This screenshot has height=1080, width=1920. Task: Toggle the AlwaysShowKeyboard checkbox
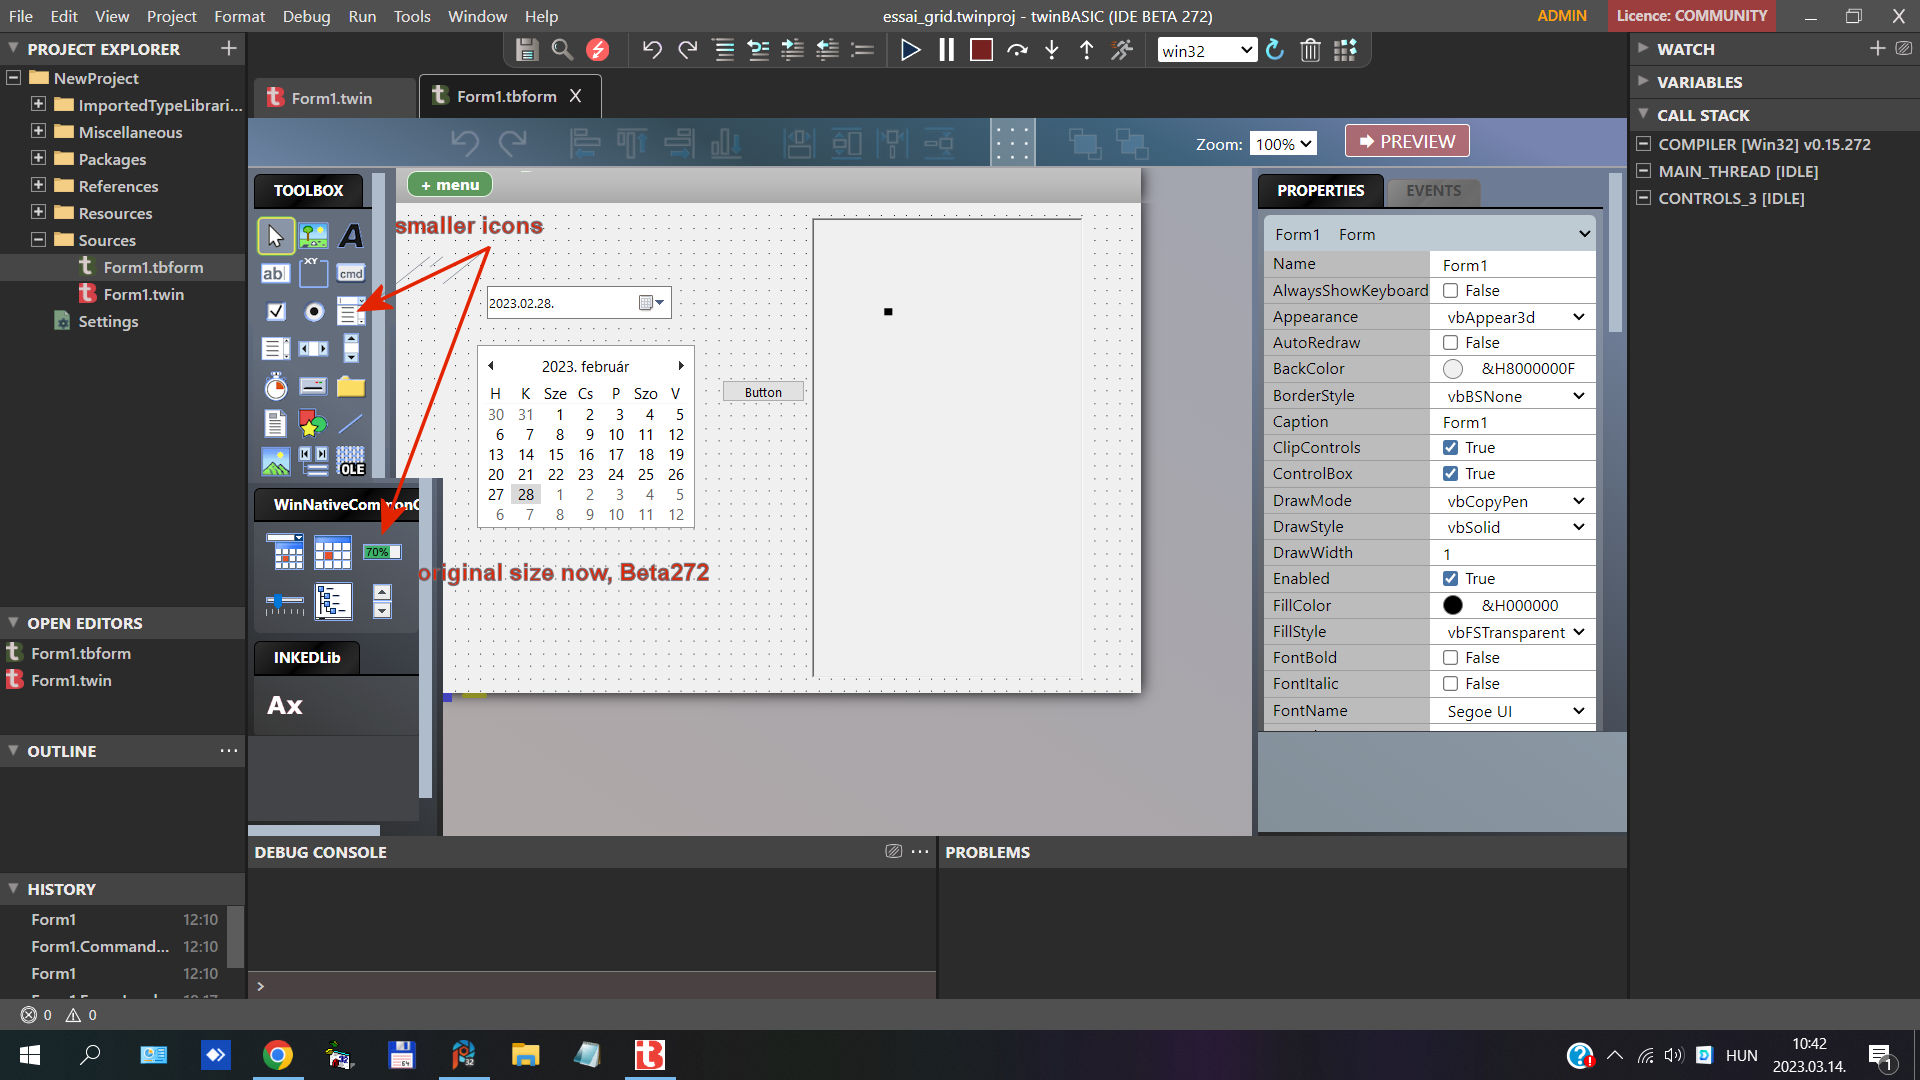1450,291
